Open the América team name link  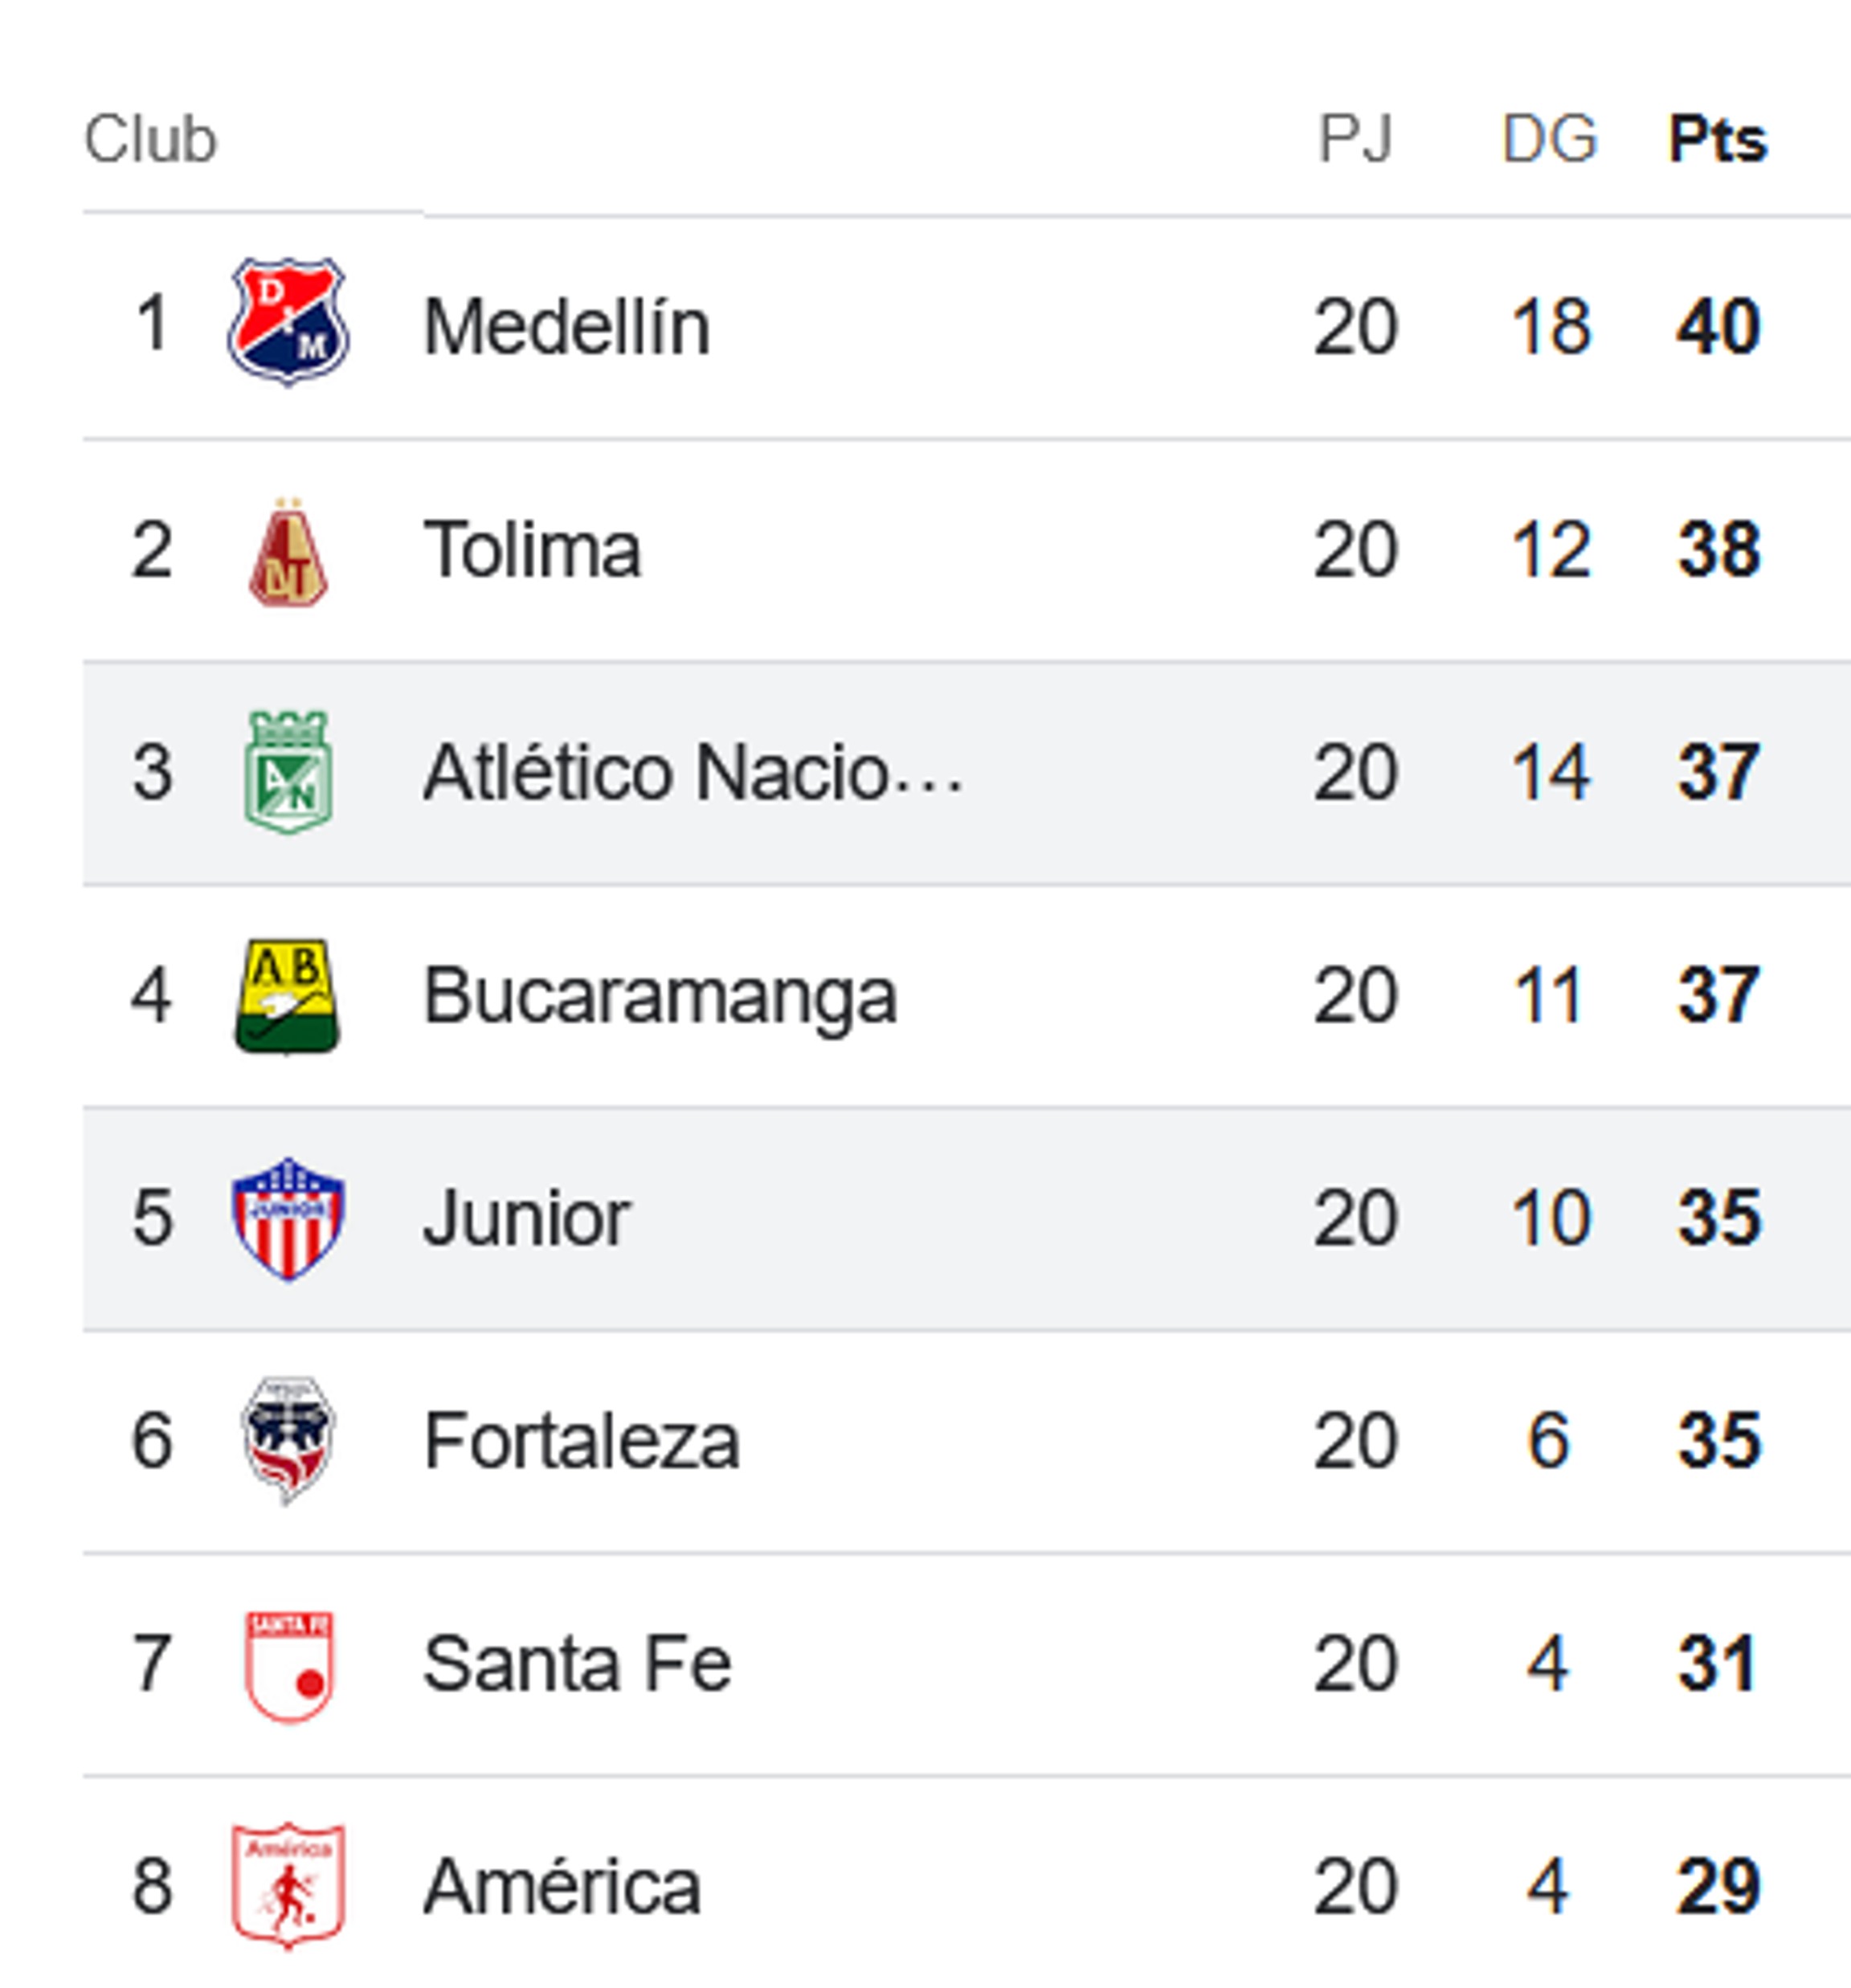pos(561,1887)
